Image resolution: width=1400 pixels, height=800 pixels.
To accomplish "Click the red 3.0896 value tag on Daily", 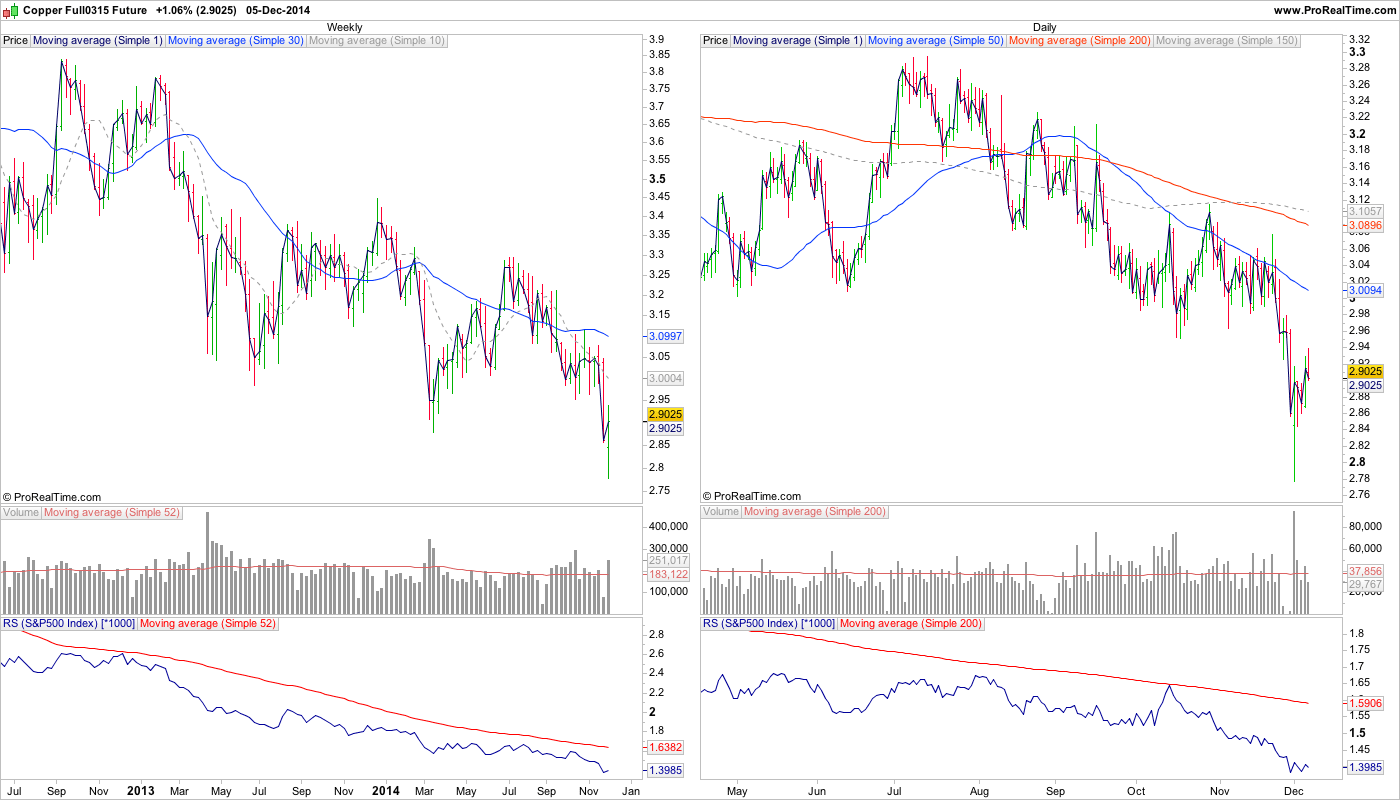I will pos(1365,227).
